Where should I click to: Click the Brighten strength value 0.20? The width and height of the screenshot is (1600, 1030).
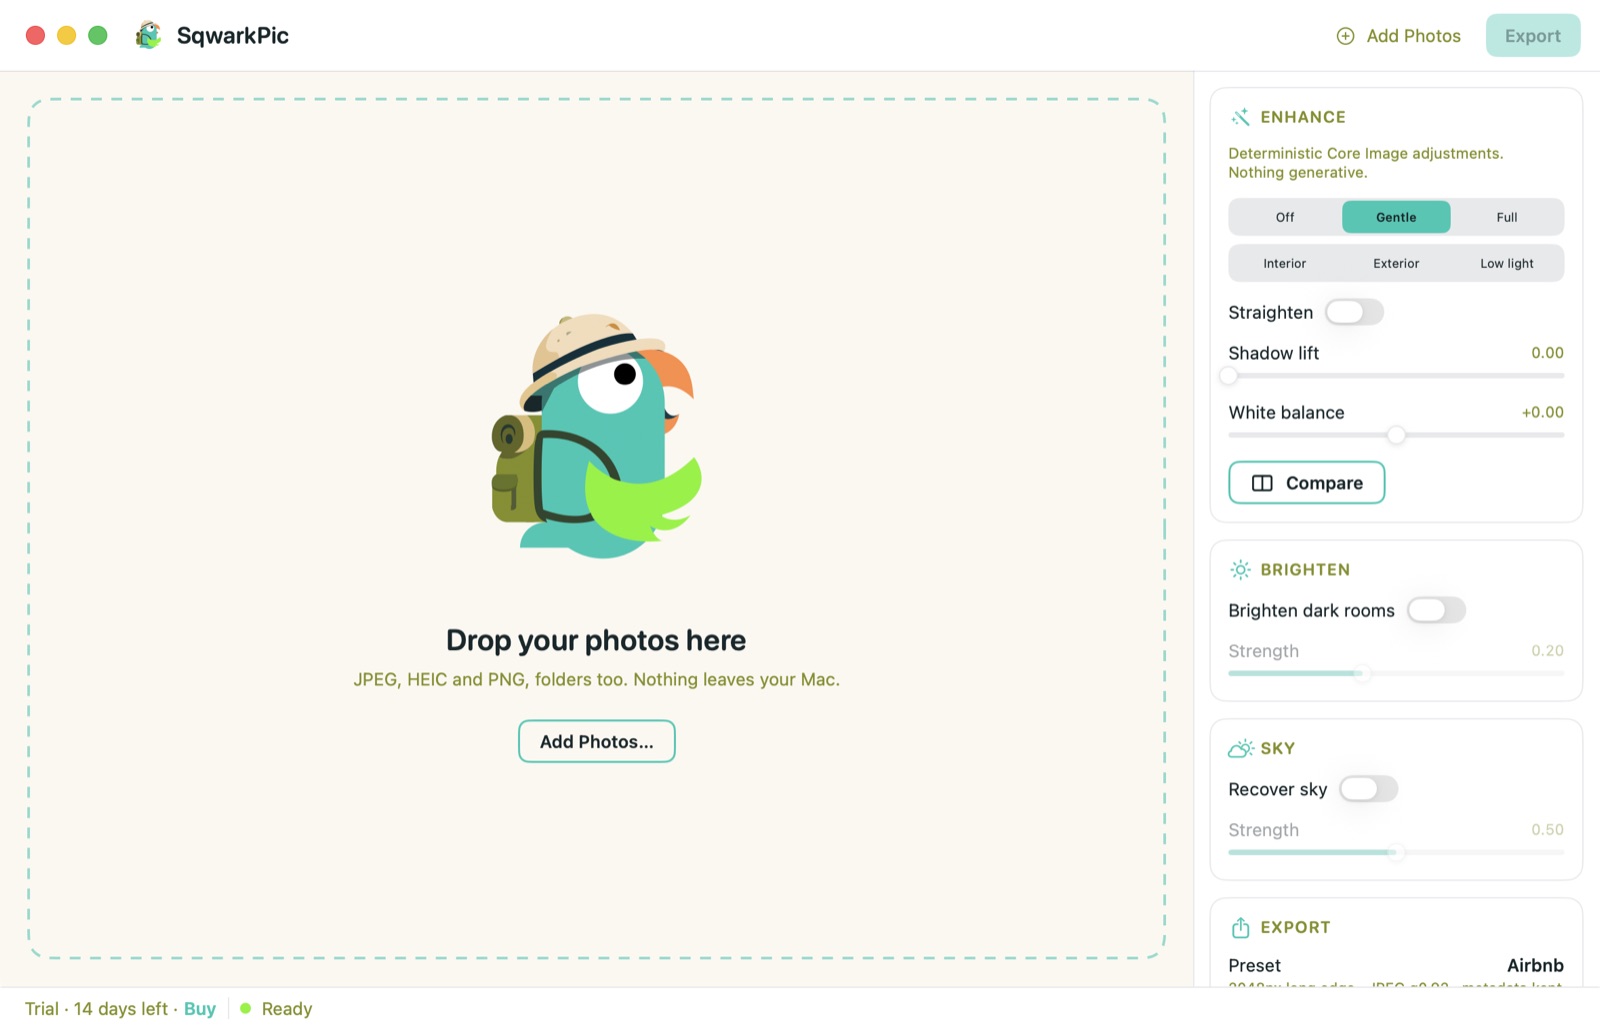(1547, 651)
